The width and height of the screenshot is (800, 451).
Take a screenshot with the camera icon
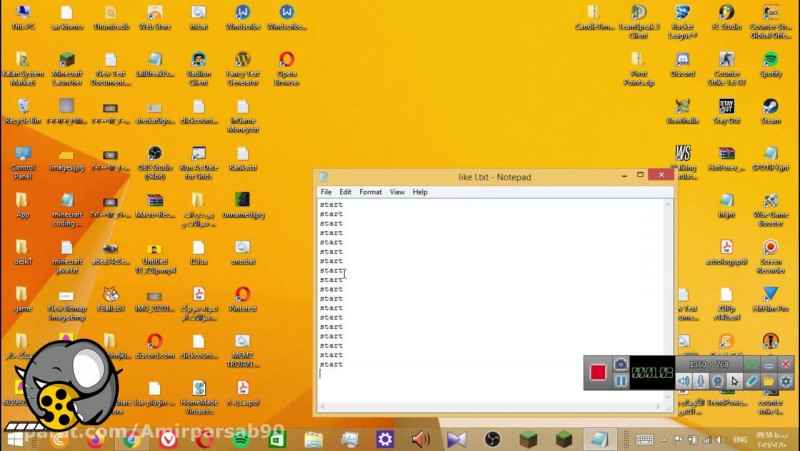620,364
